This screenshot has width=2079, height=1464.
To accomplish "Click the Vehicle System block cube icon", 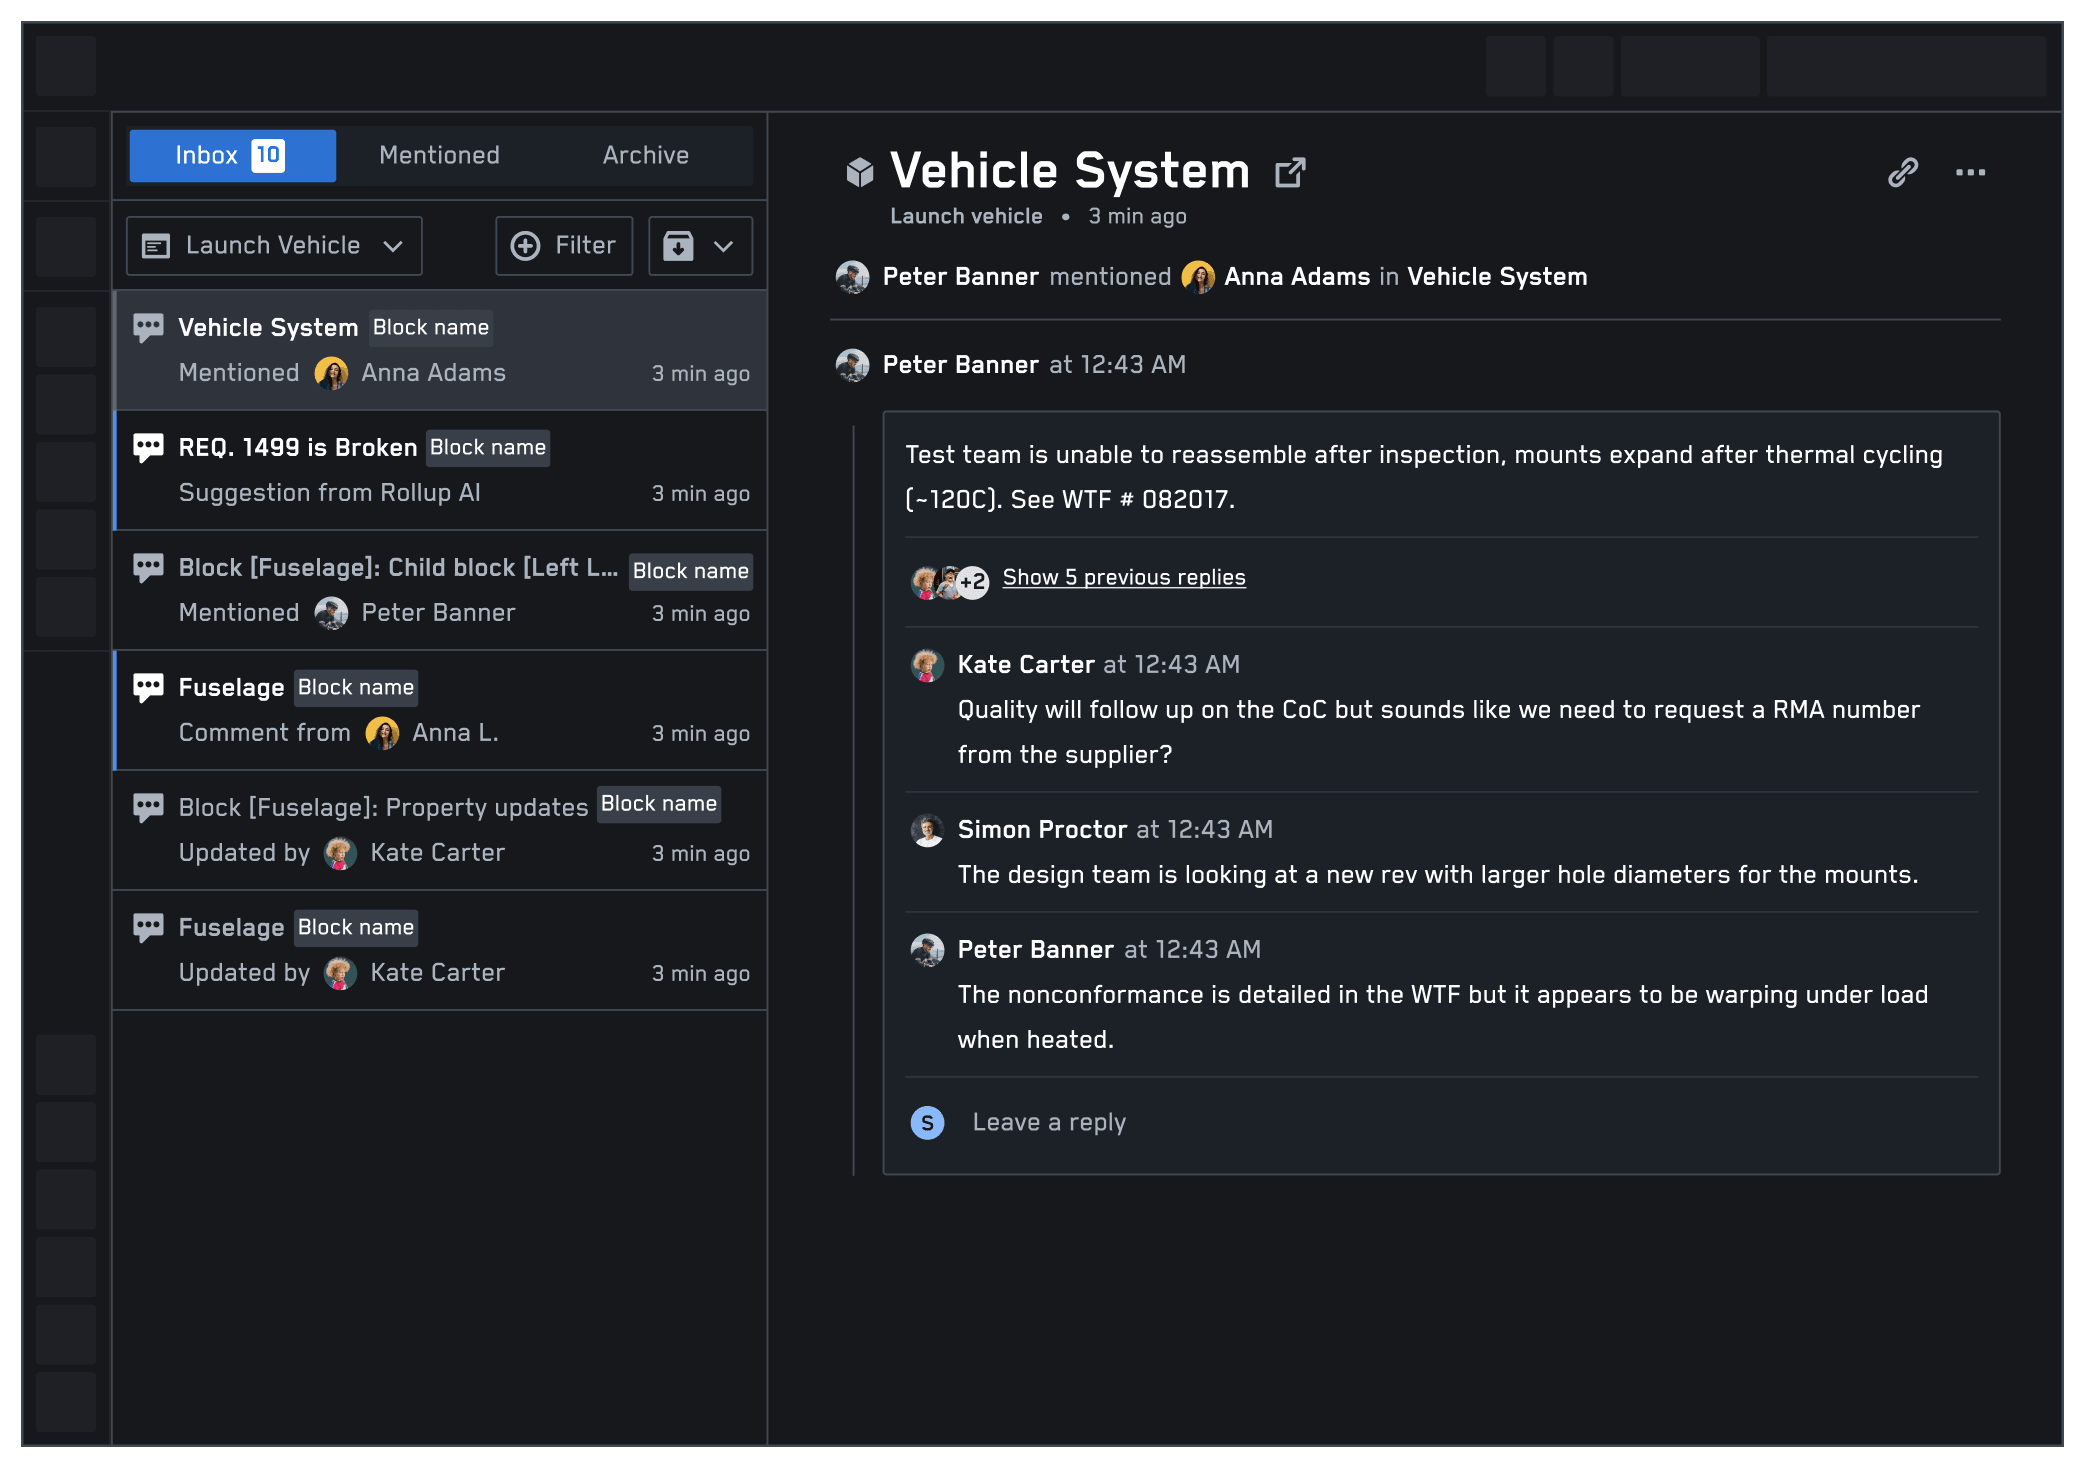I will pos(859,172).
